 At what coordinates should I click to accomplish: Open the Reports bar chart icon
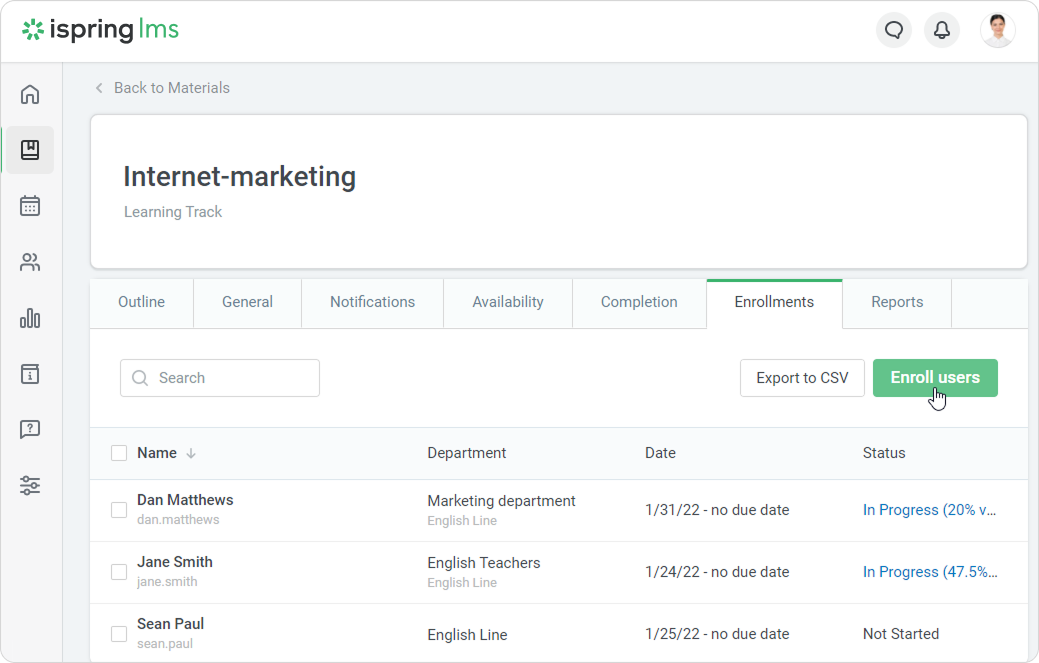pos(30,319)
